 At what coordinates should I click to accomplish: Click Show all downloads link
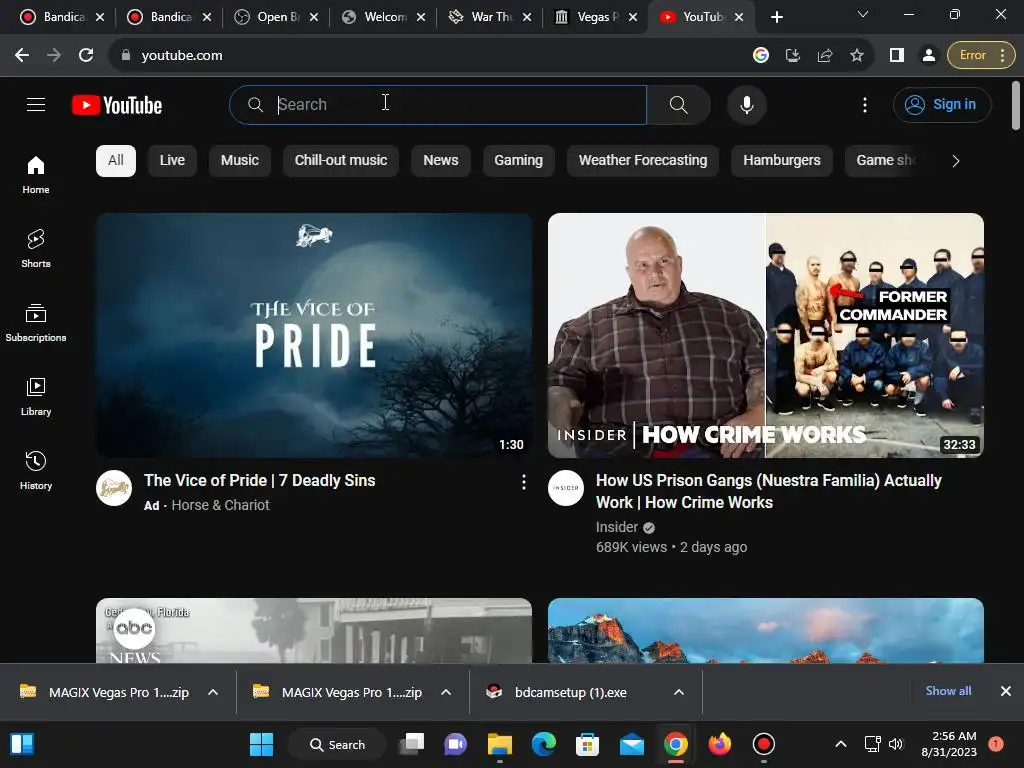[948, 691]
